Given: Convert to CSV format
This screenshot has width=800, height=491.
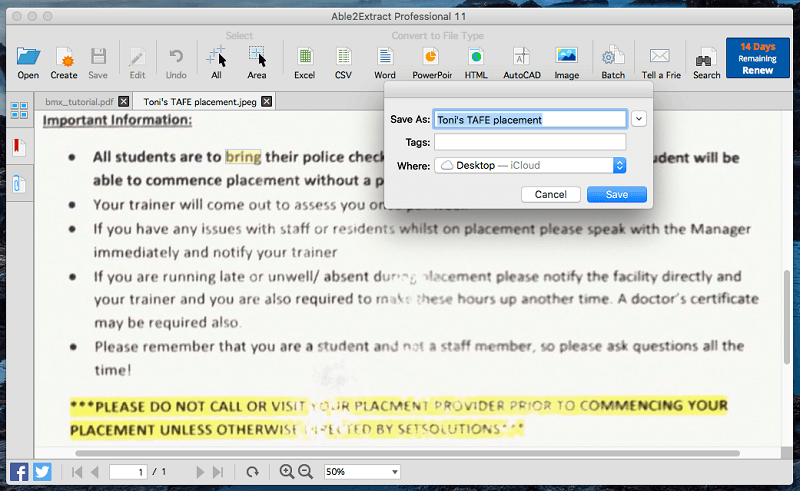Looking at the screenshot, I should (x=343, y=63).
